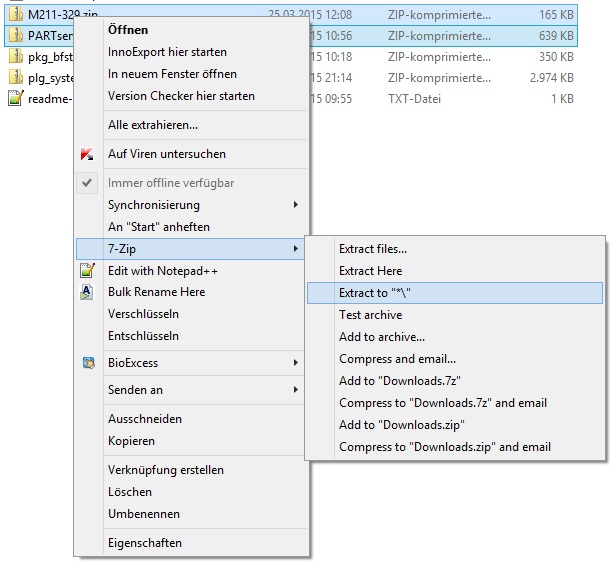The width and height of the screenshot is (611, 563).
Task: Click the Bulk Rename Here icon
Action: (88, 292)
